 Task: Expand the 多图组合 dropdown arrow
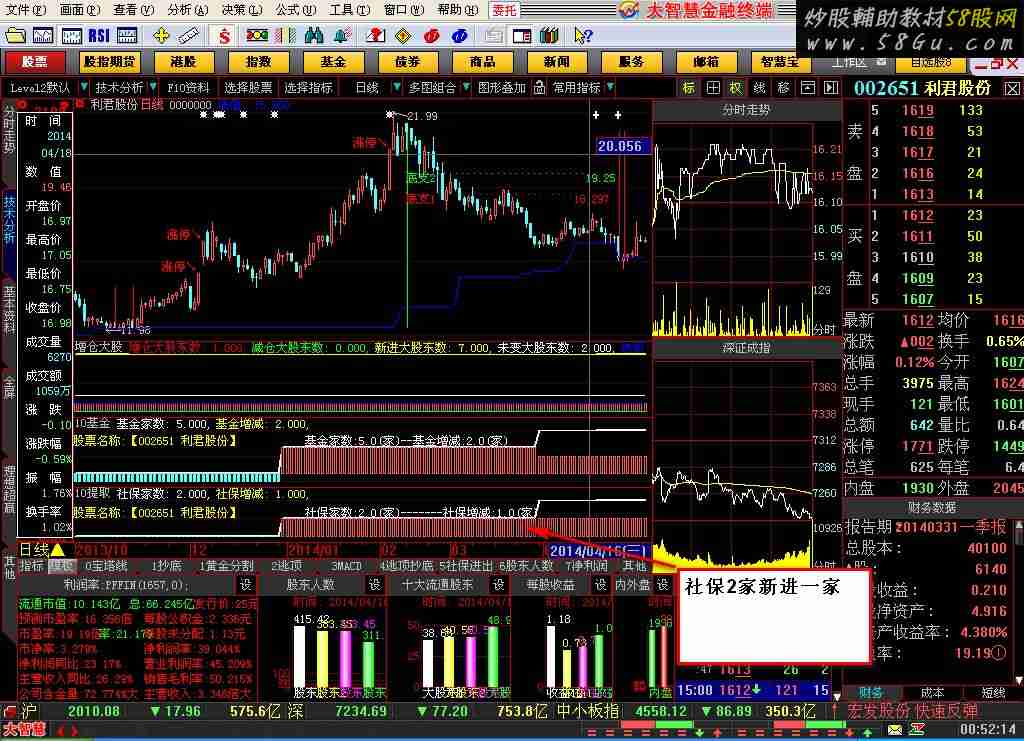click(x=466, y=87)
